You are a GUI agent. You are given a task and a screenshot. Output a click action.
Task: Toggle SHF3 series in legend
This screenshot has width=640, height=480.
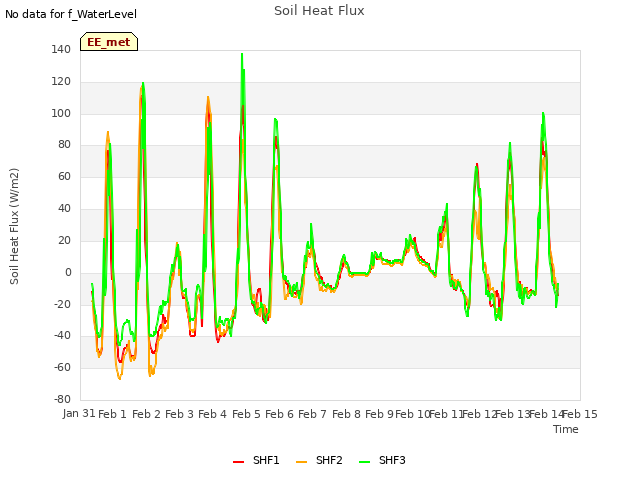382,460
